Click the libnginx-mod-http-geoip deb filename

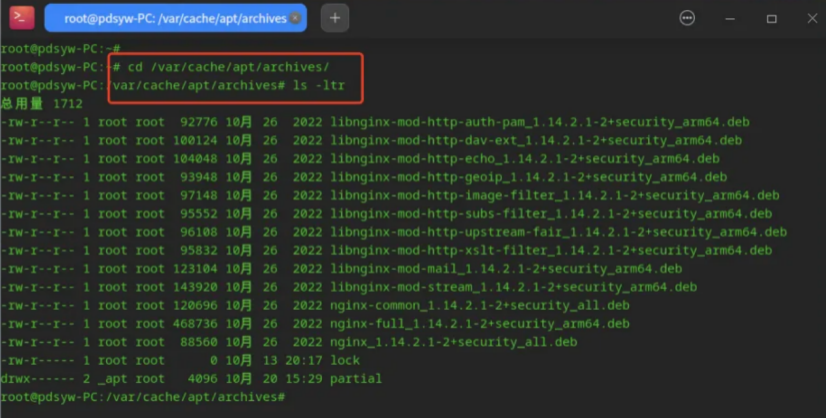point(528,177)
